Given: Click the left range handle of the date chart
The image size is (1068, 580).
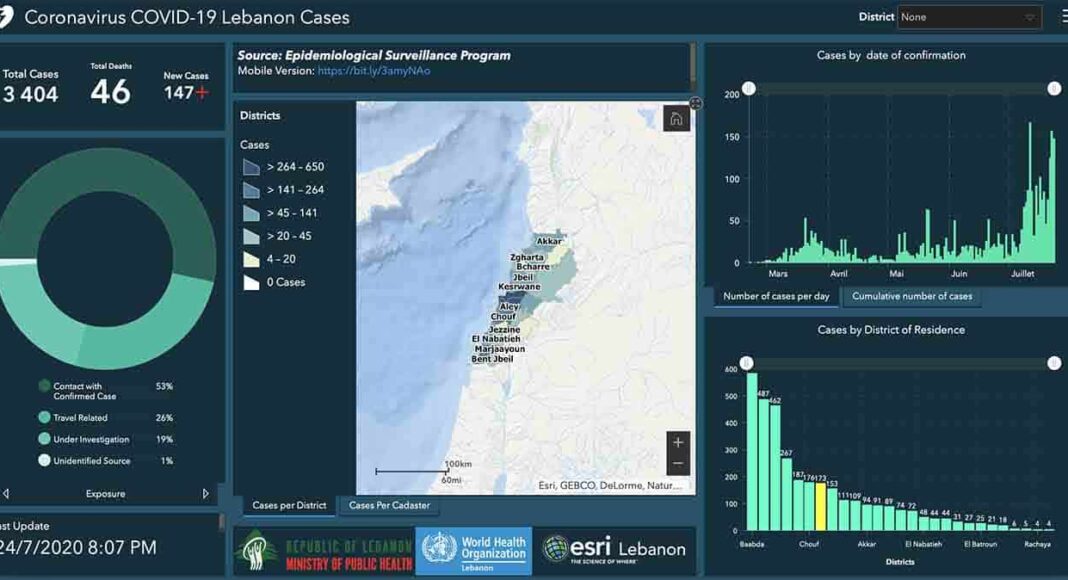Looking at the screenshot, I should click(747, 89).
